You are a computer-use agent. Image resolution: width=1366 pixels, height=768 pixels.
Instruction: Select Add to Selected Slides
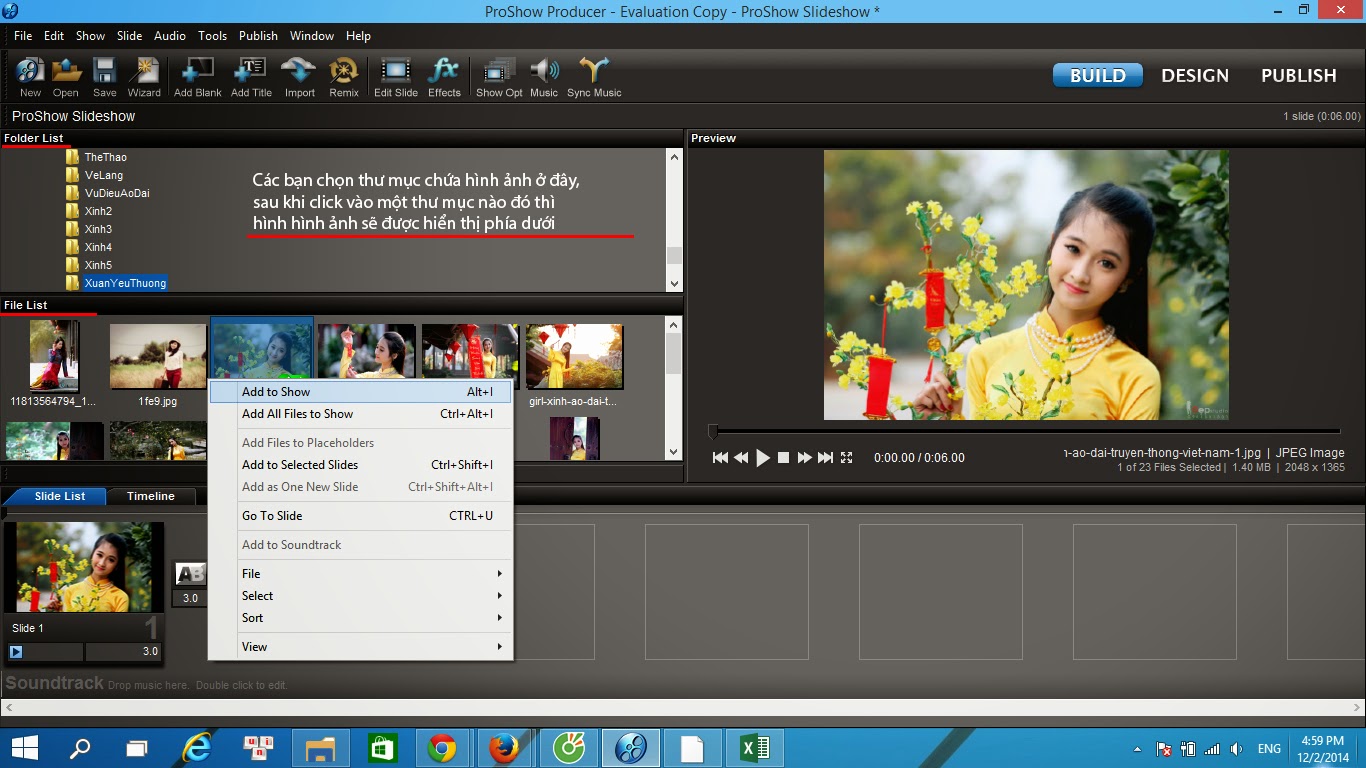(x=360, y=465)
